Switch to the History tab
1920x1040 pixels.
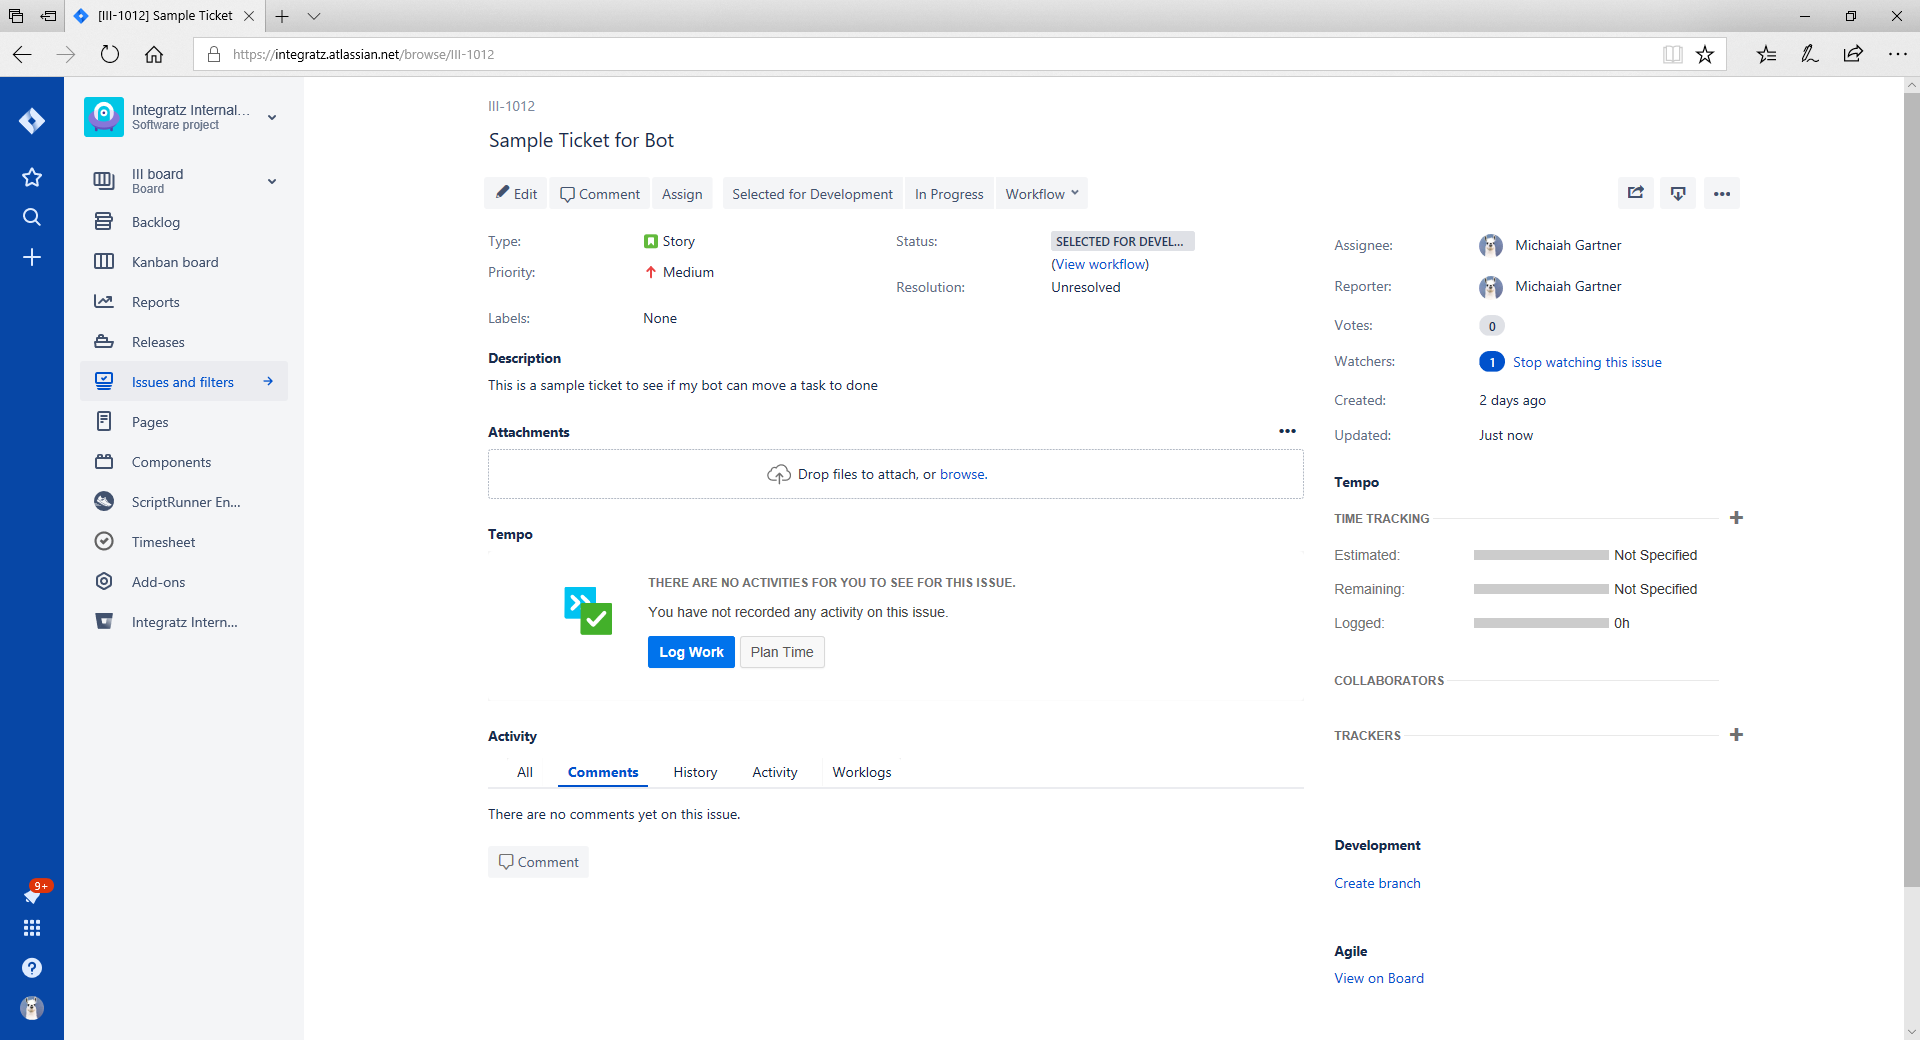coord(695,772)
